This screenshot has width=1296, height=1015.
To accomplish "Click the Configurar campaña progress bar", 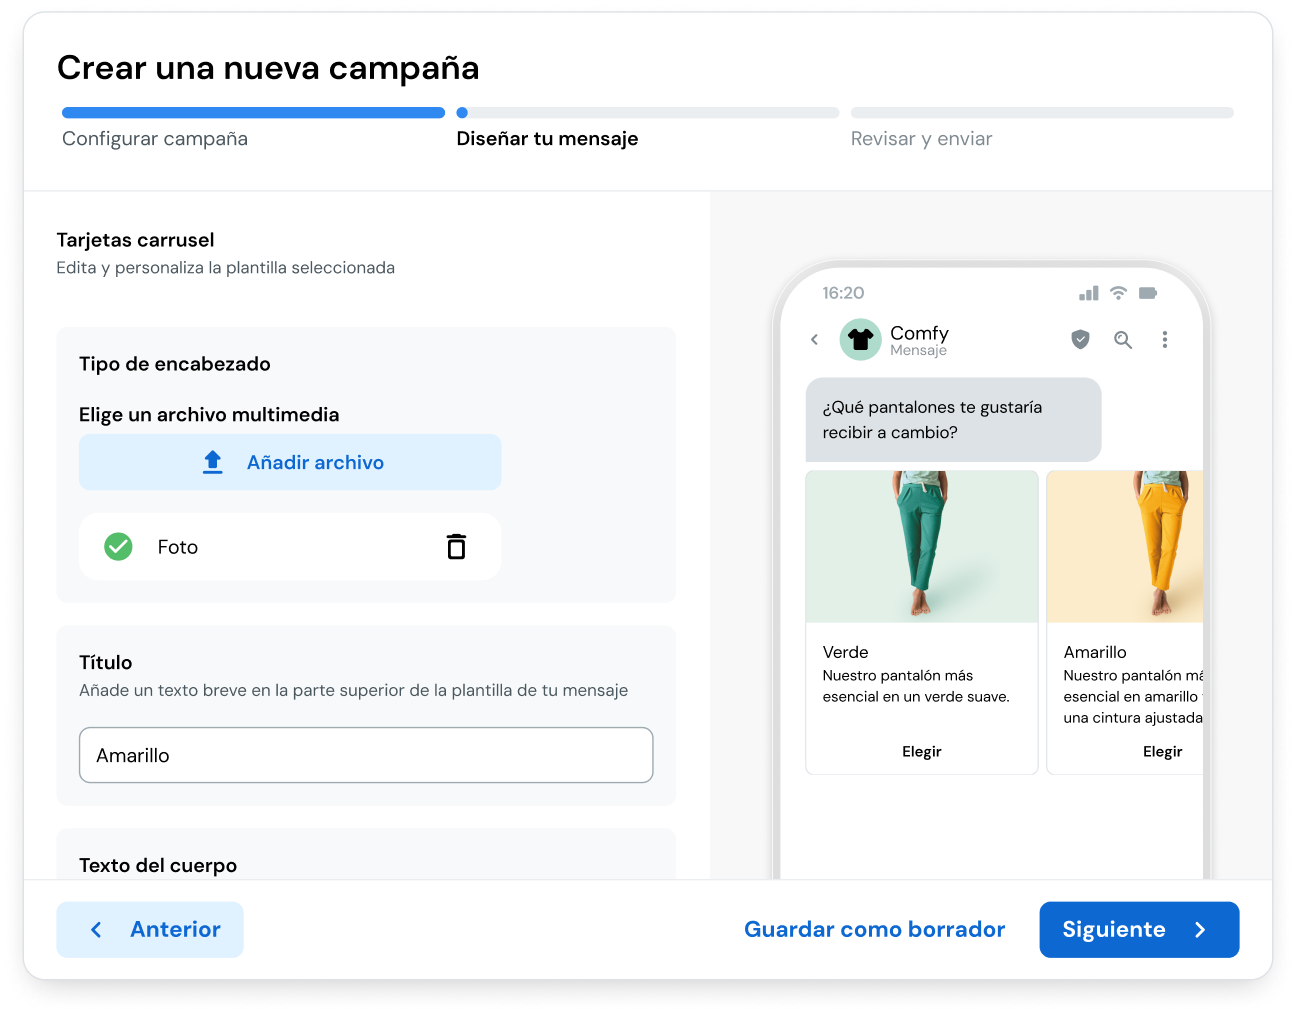I will pyautogui.click(x=253, y=113).
